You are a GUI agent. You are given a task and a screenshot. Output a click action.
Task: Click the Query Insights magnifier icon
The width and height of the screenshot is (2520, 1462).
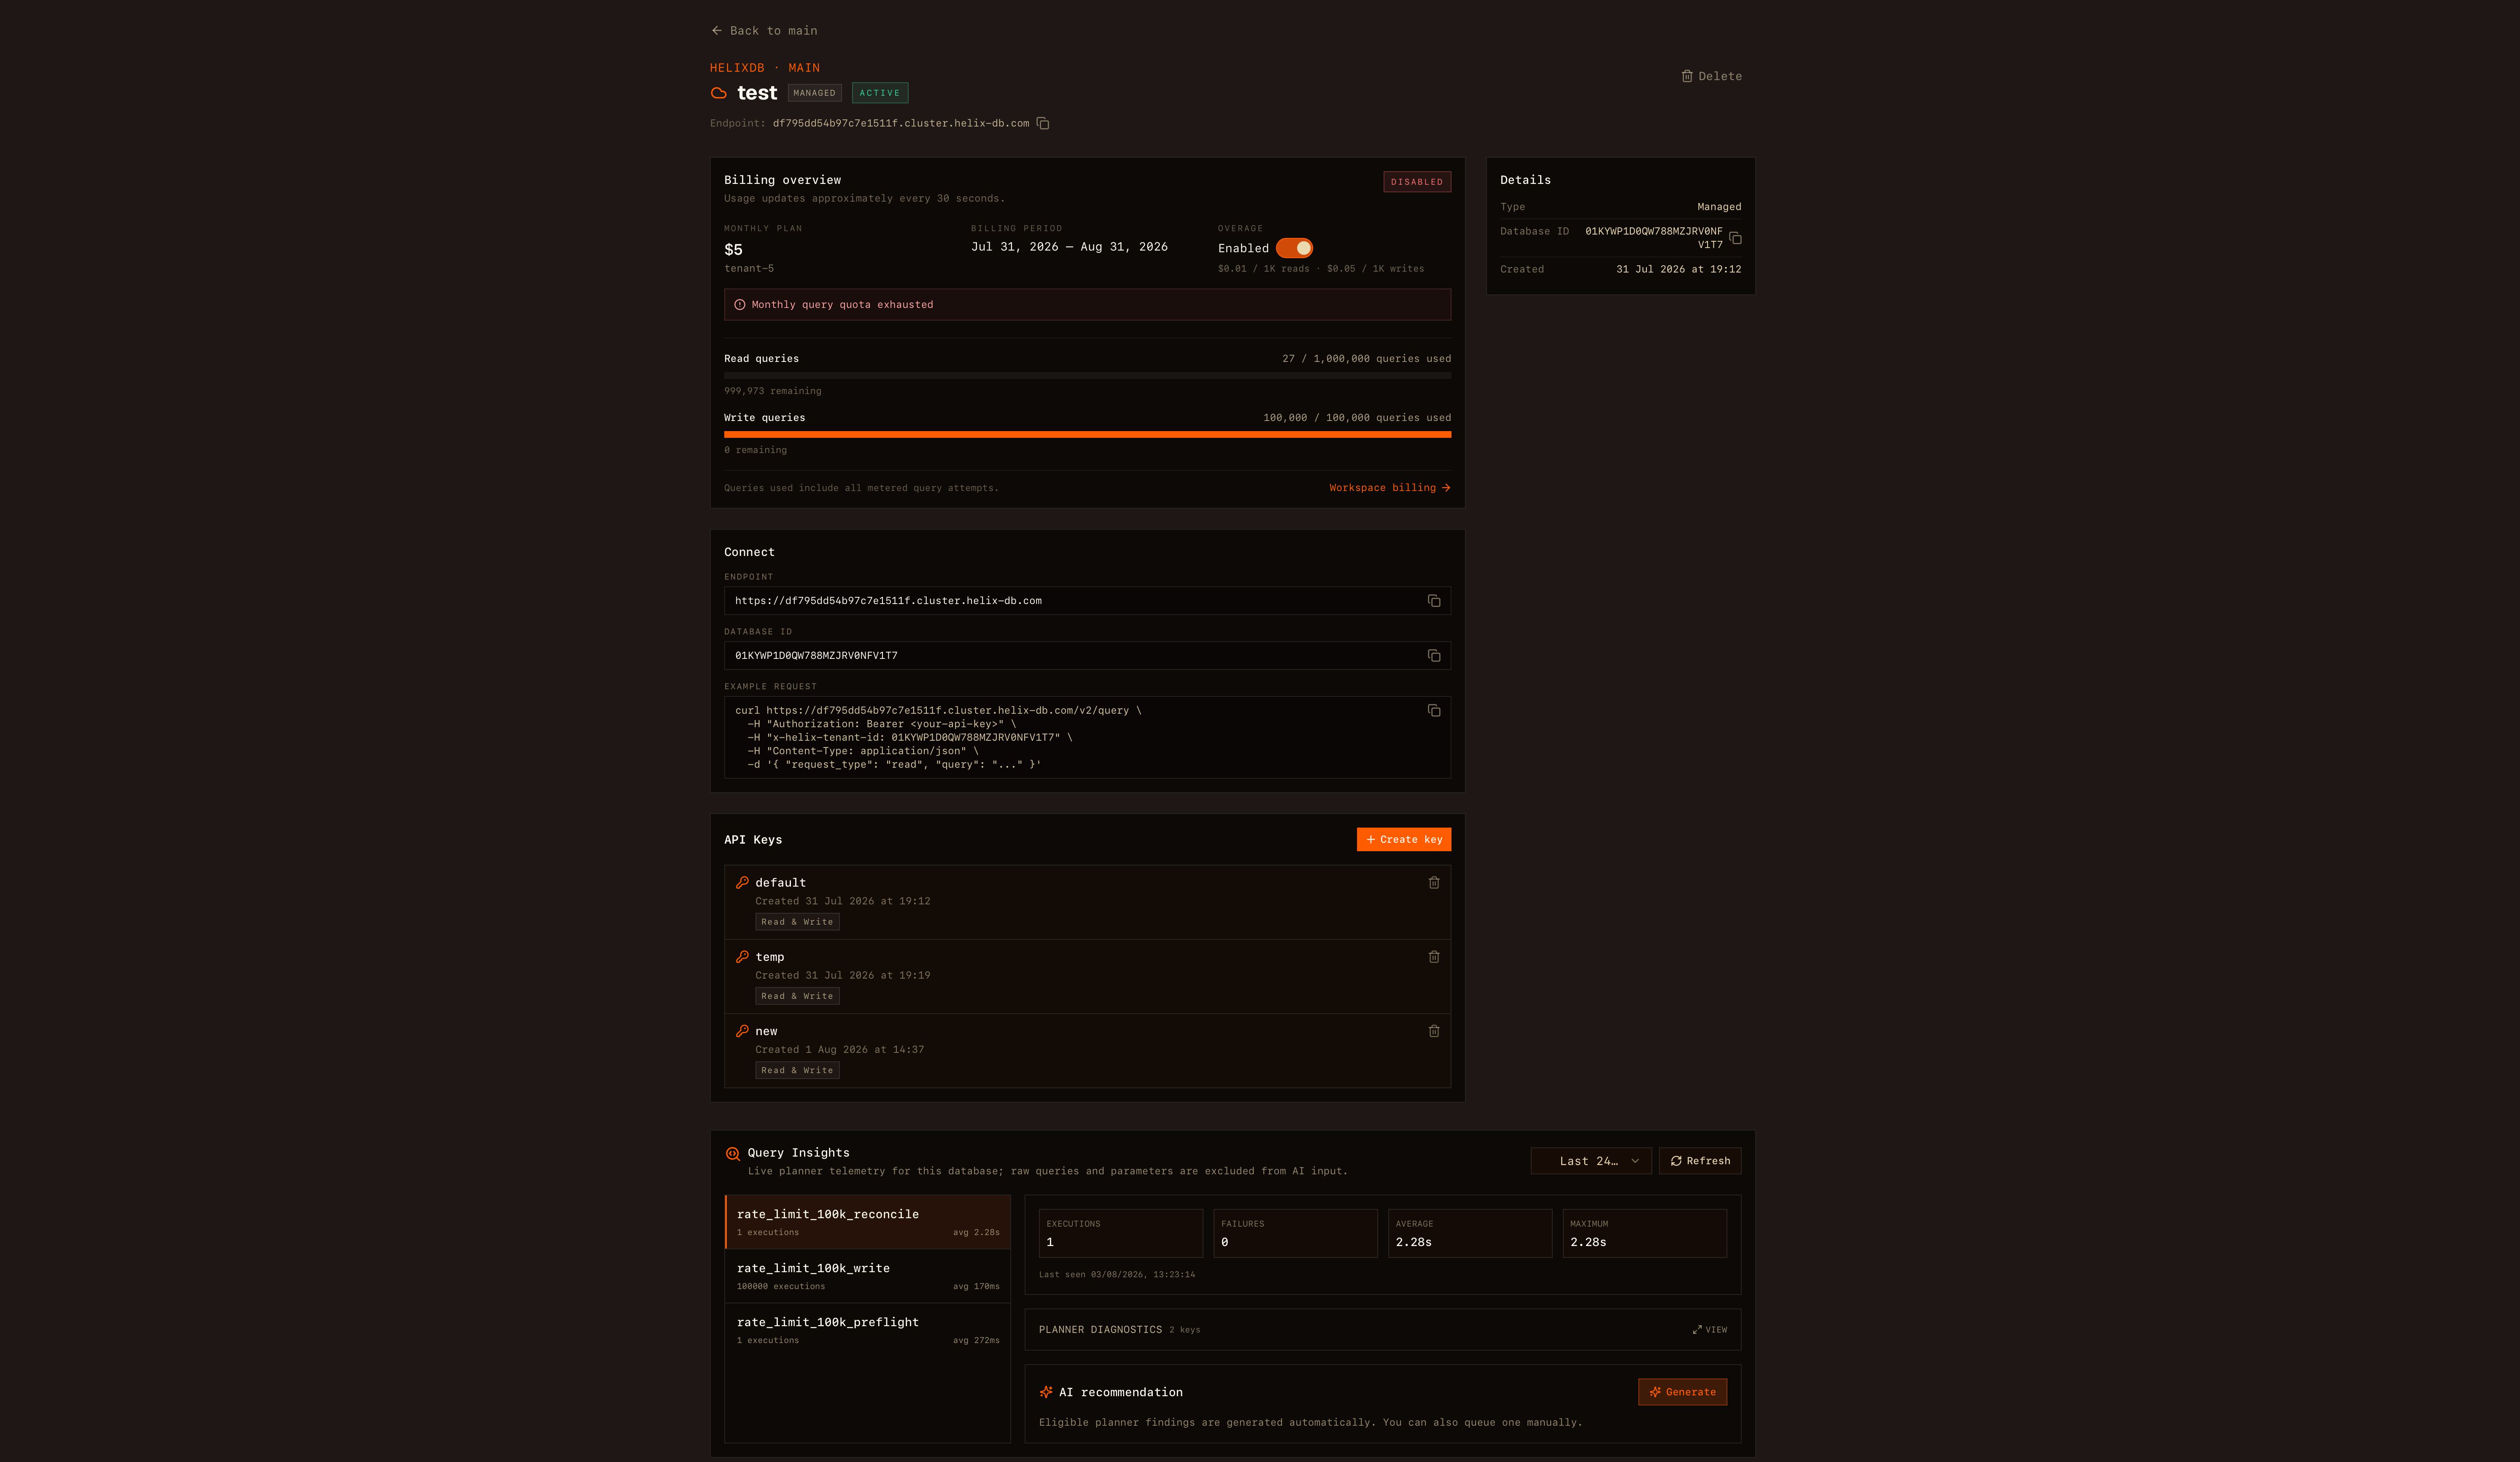click(x=733, y=1154)
